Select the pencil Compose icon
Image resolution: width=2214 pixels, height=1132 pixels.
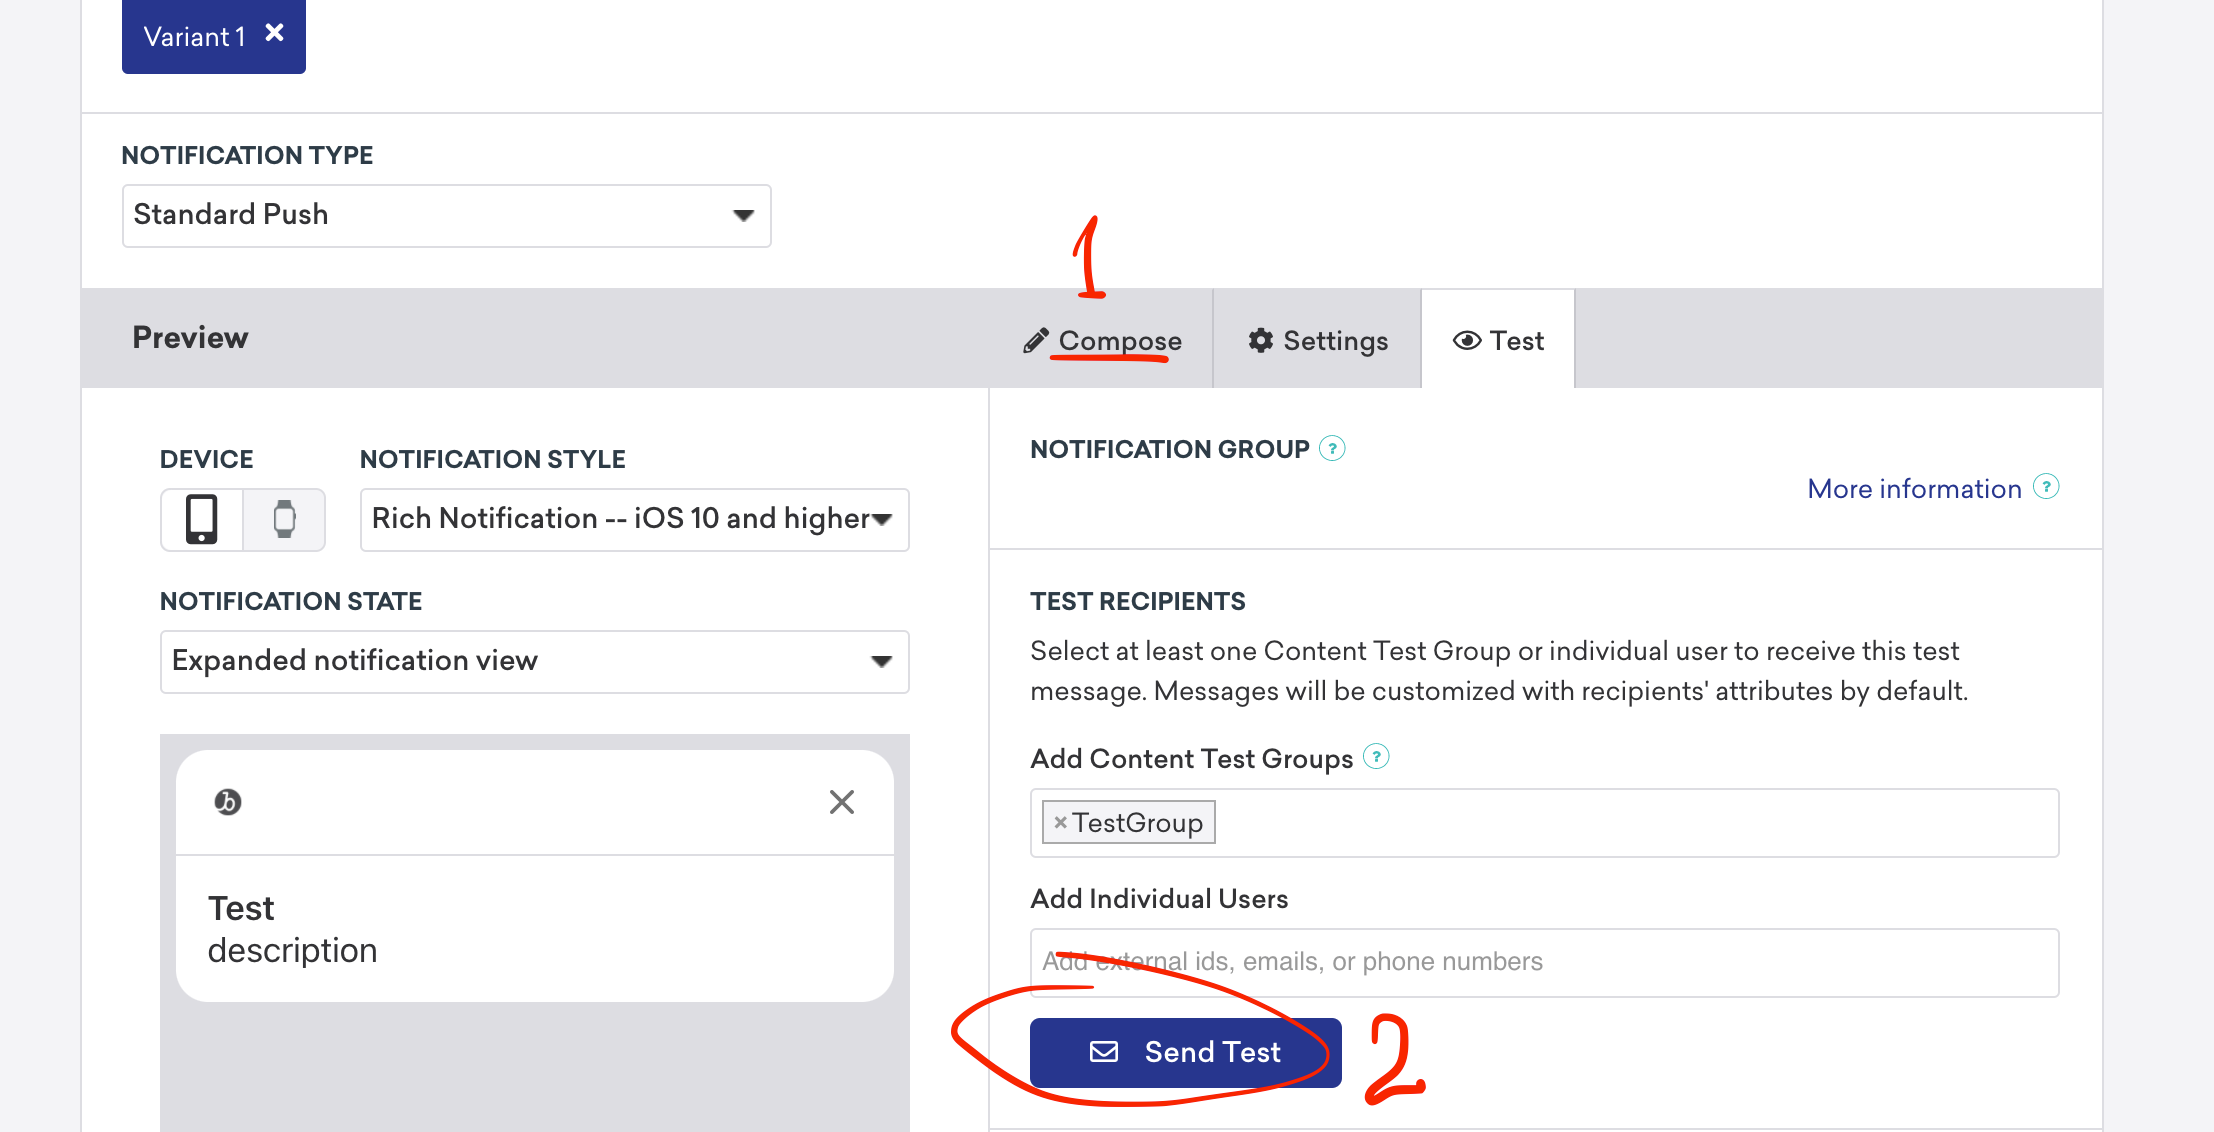coord(1037,340)
